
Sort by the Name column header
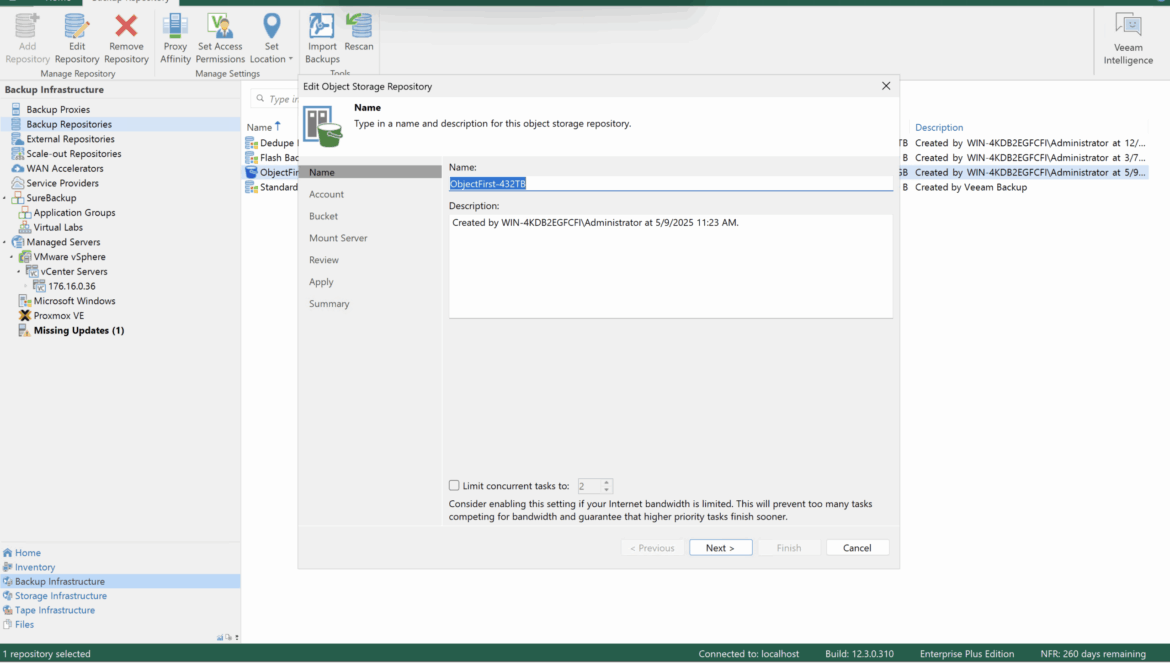260,128
